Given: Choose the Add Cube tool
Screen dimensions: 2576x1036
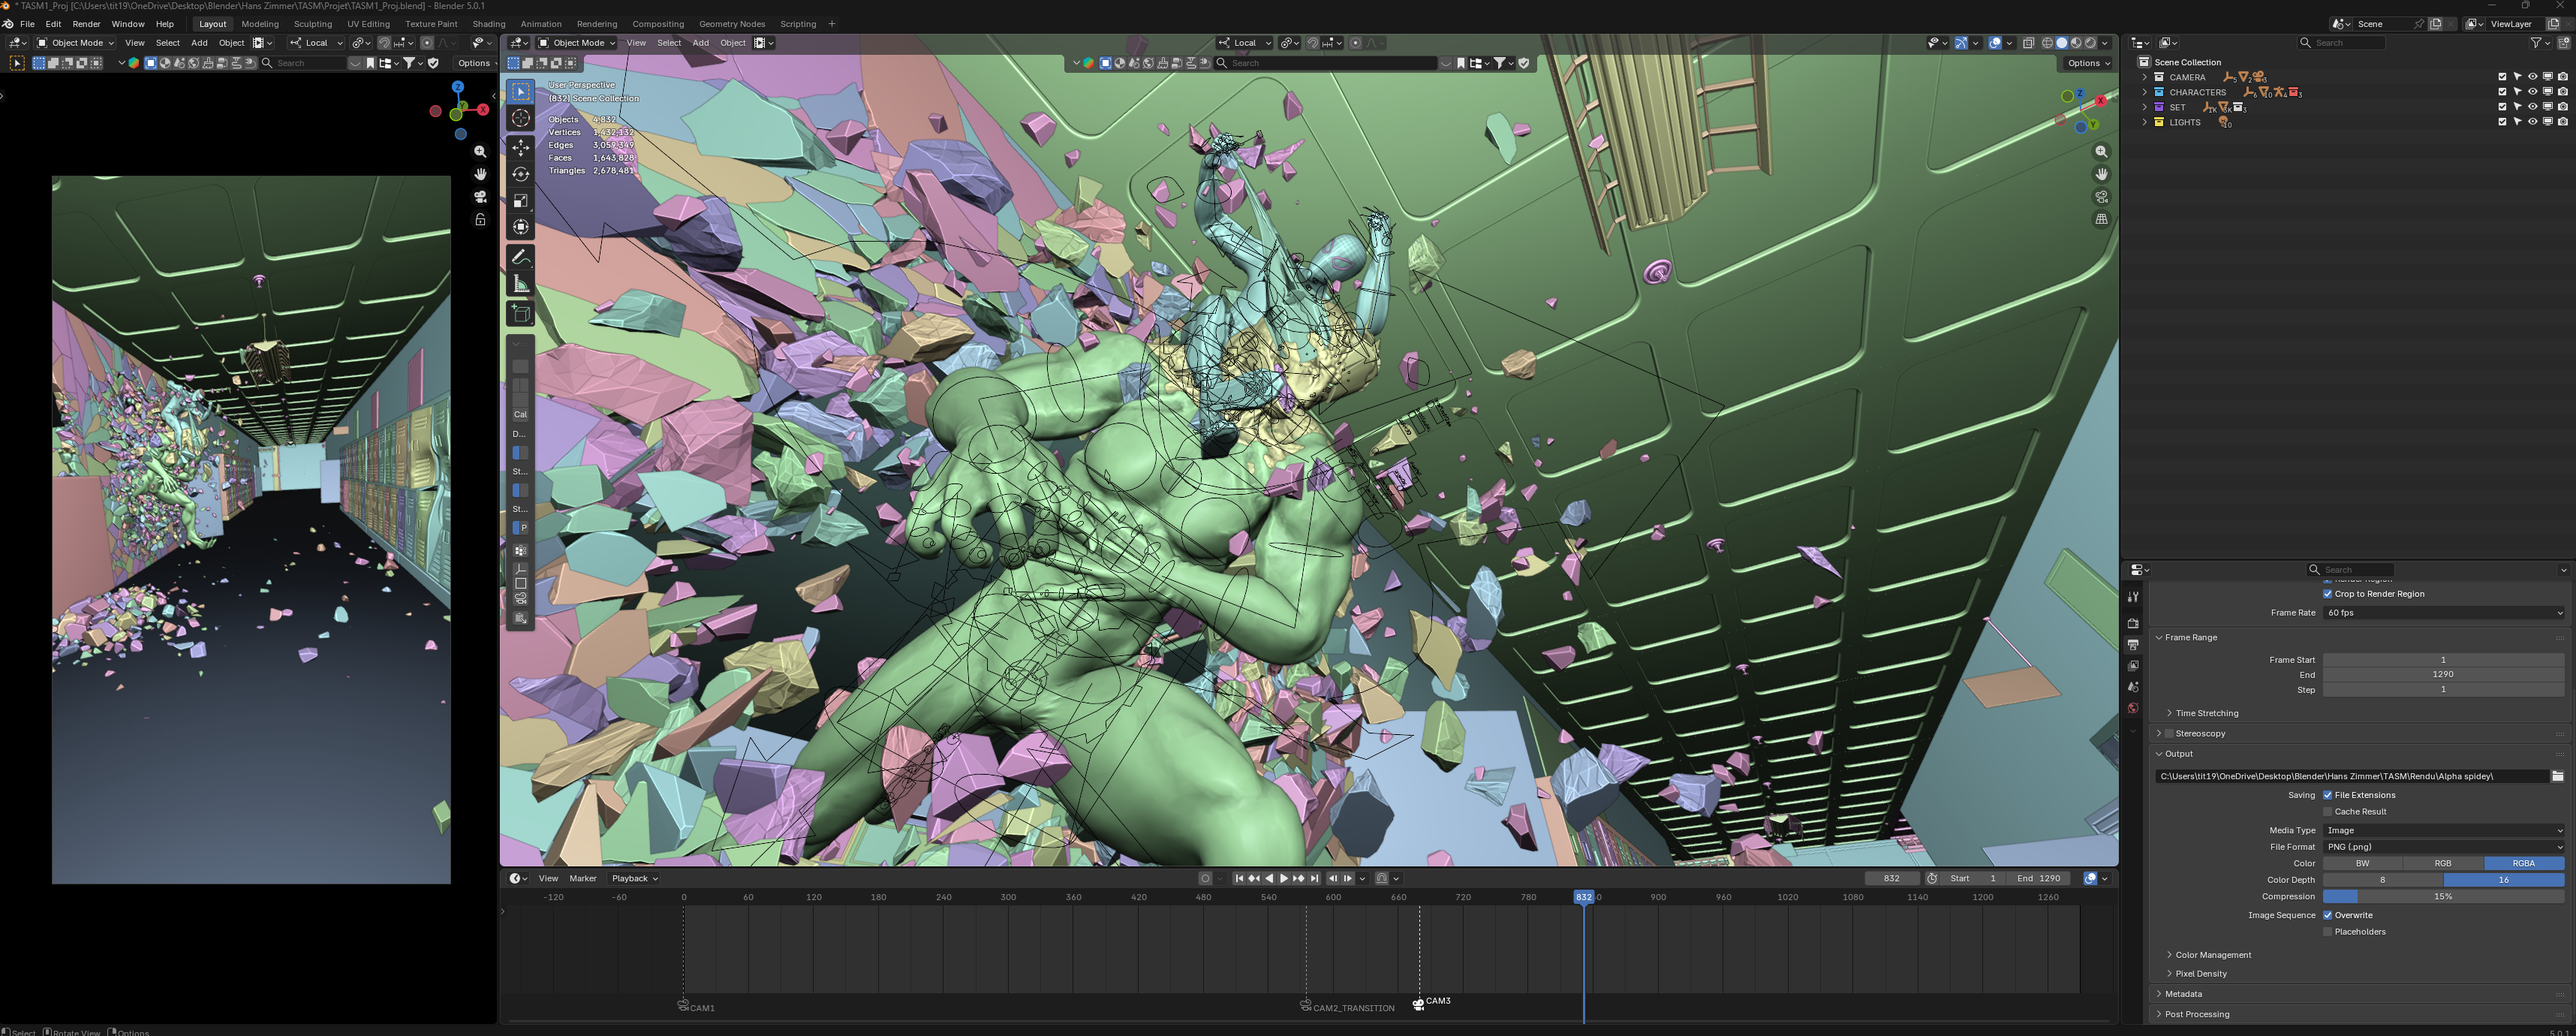Looking at the screenshot, I should tap(521, 313).
